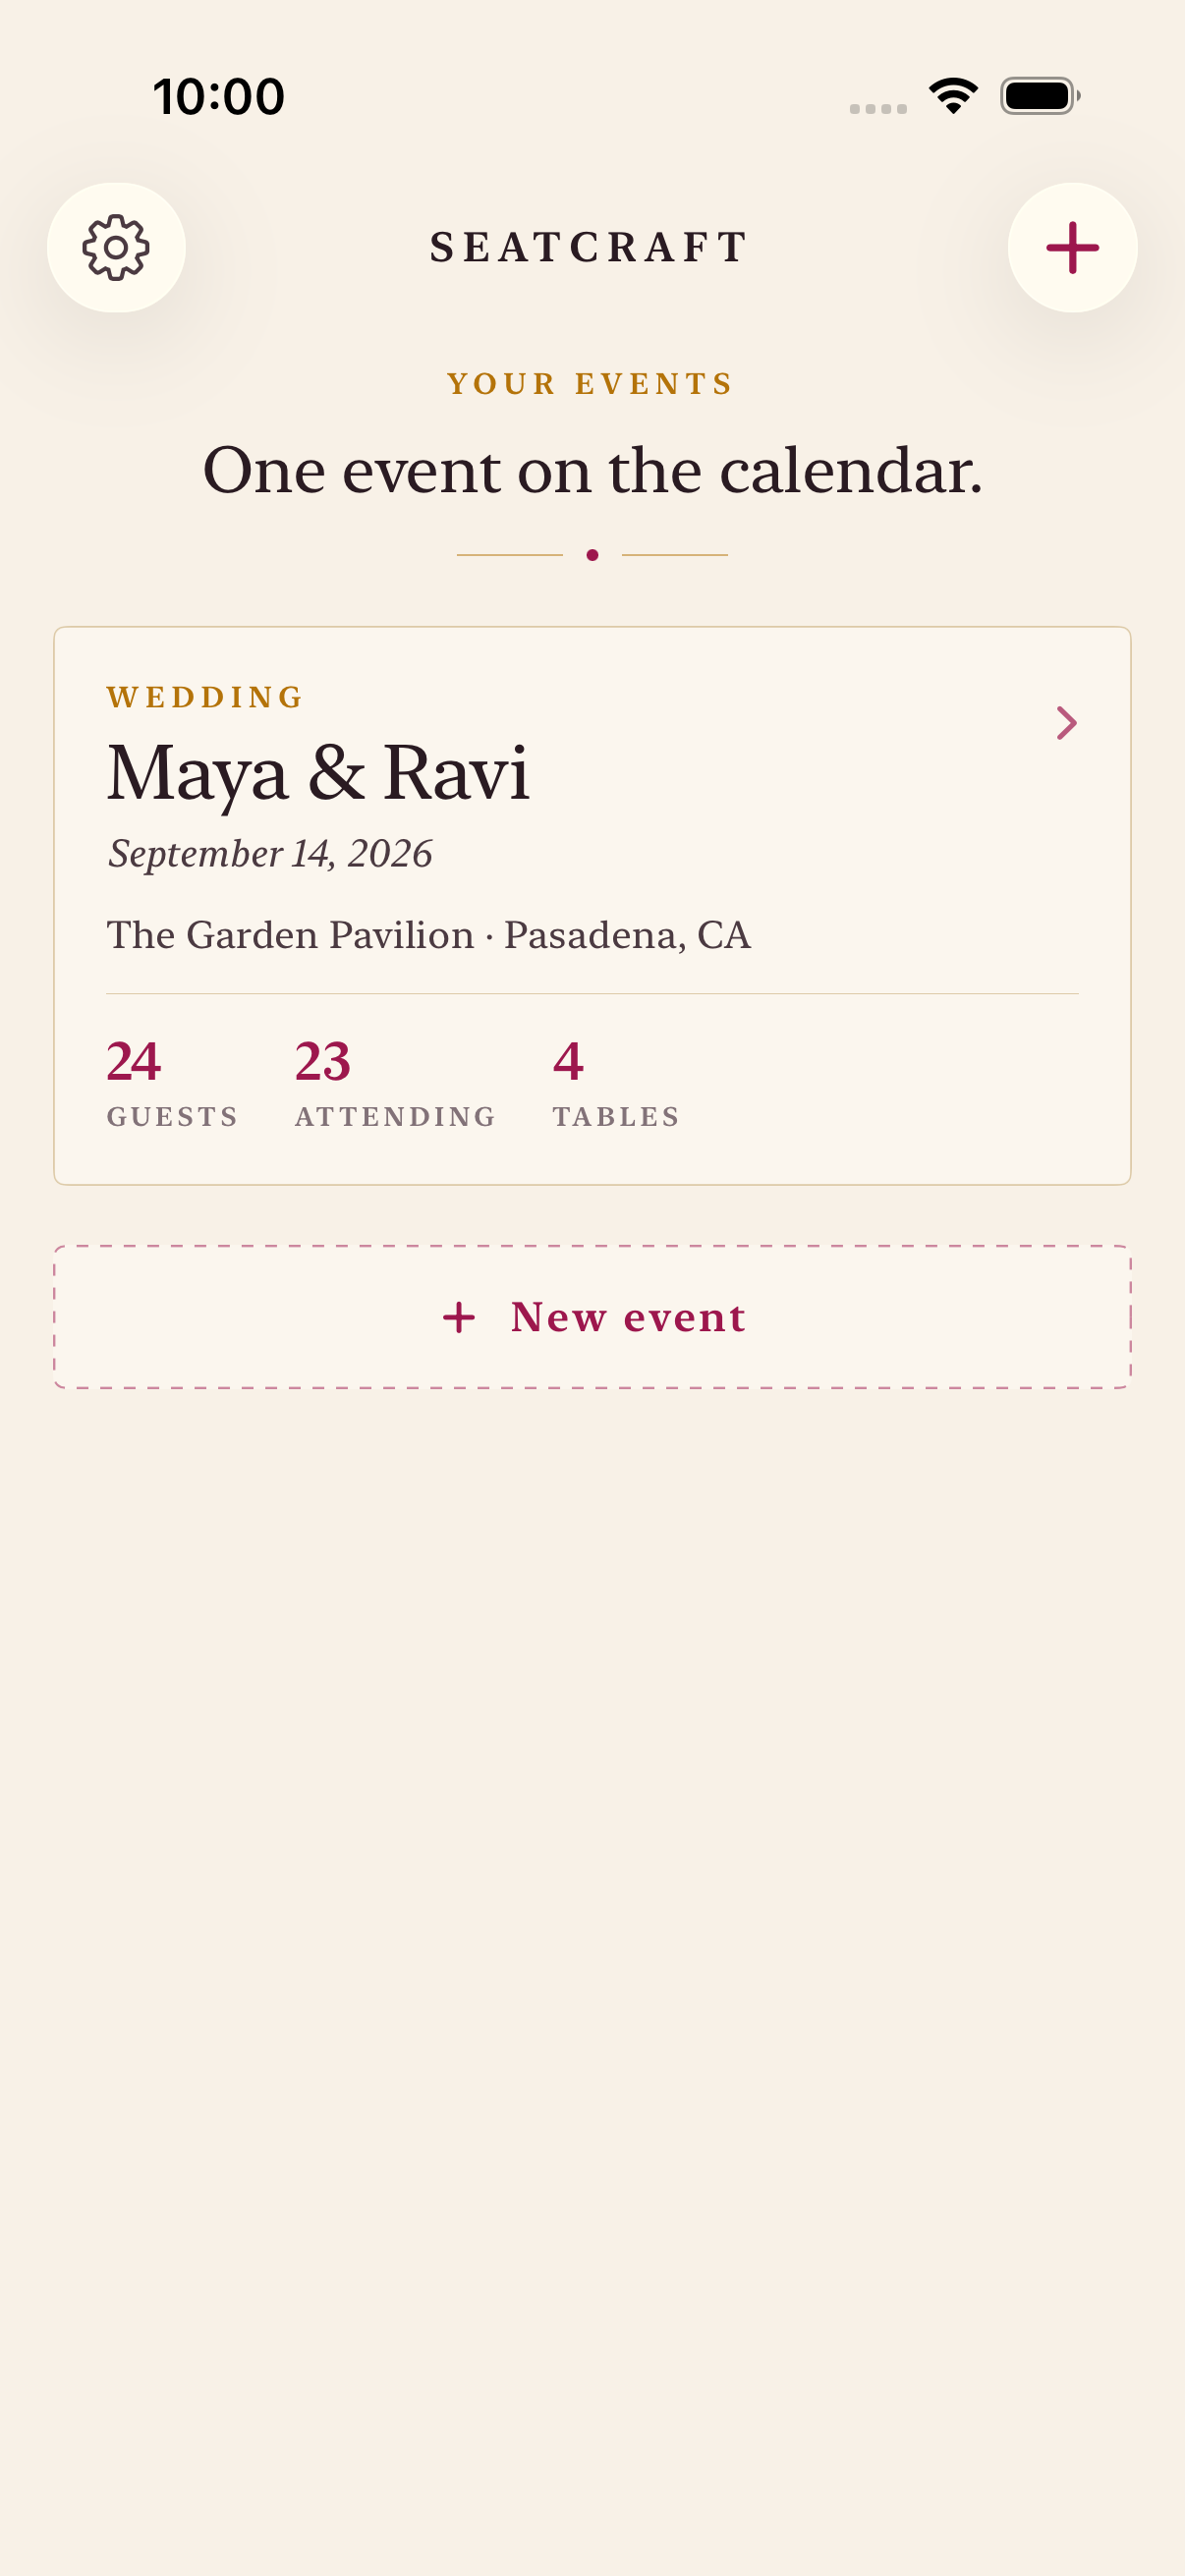Viewport: 1185px width, 2576px height.
Task: Click the WEDDING event type label
Action: click(205, 697)
